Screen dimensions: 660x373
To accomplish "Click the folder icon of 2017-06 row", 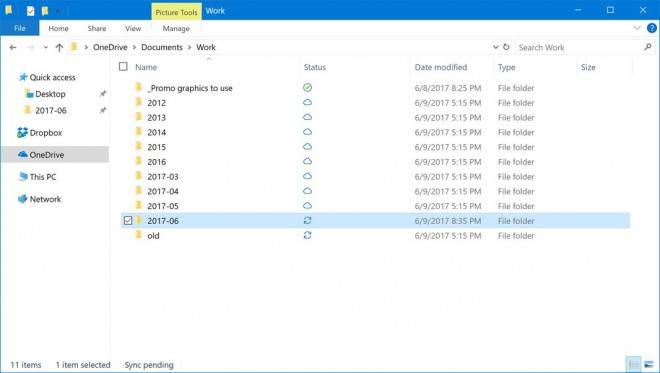I will click(138, 220).
